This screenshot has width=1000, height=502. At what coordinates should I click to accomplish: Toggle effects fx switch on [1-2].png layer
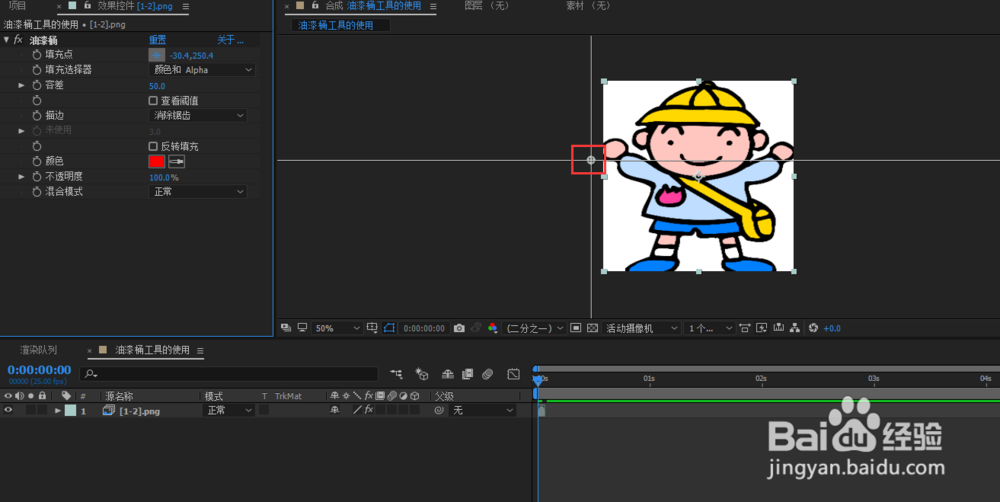[x=369, y=411]
